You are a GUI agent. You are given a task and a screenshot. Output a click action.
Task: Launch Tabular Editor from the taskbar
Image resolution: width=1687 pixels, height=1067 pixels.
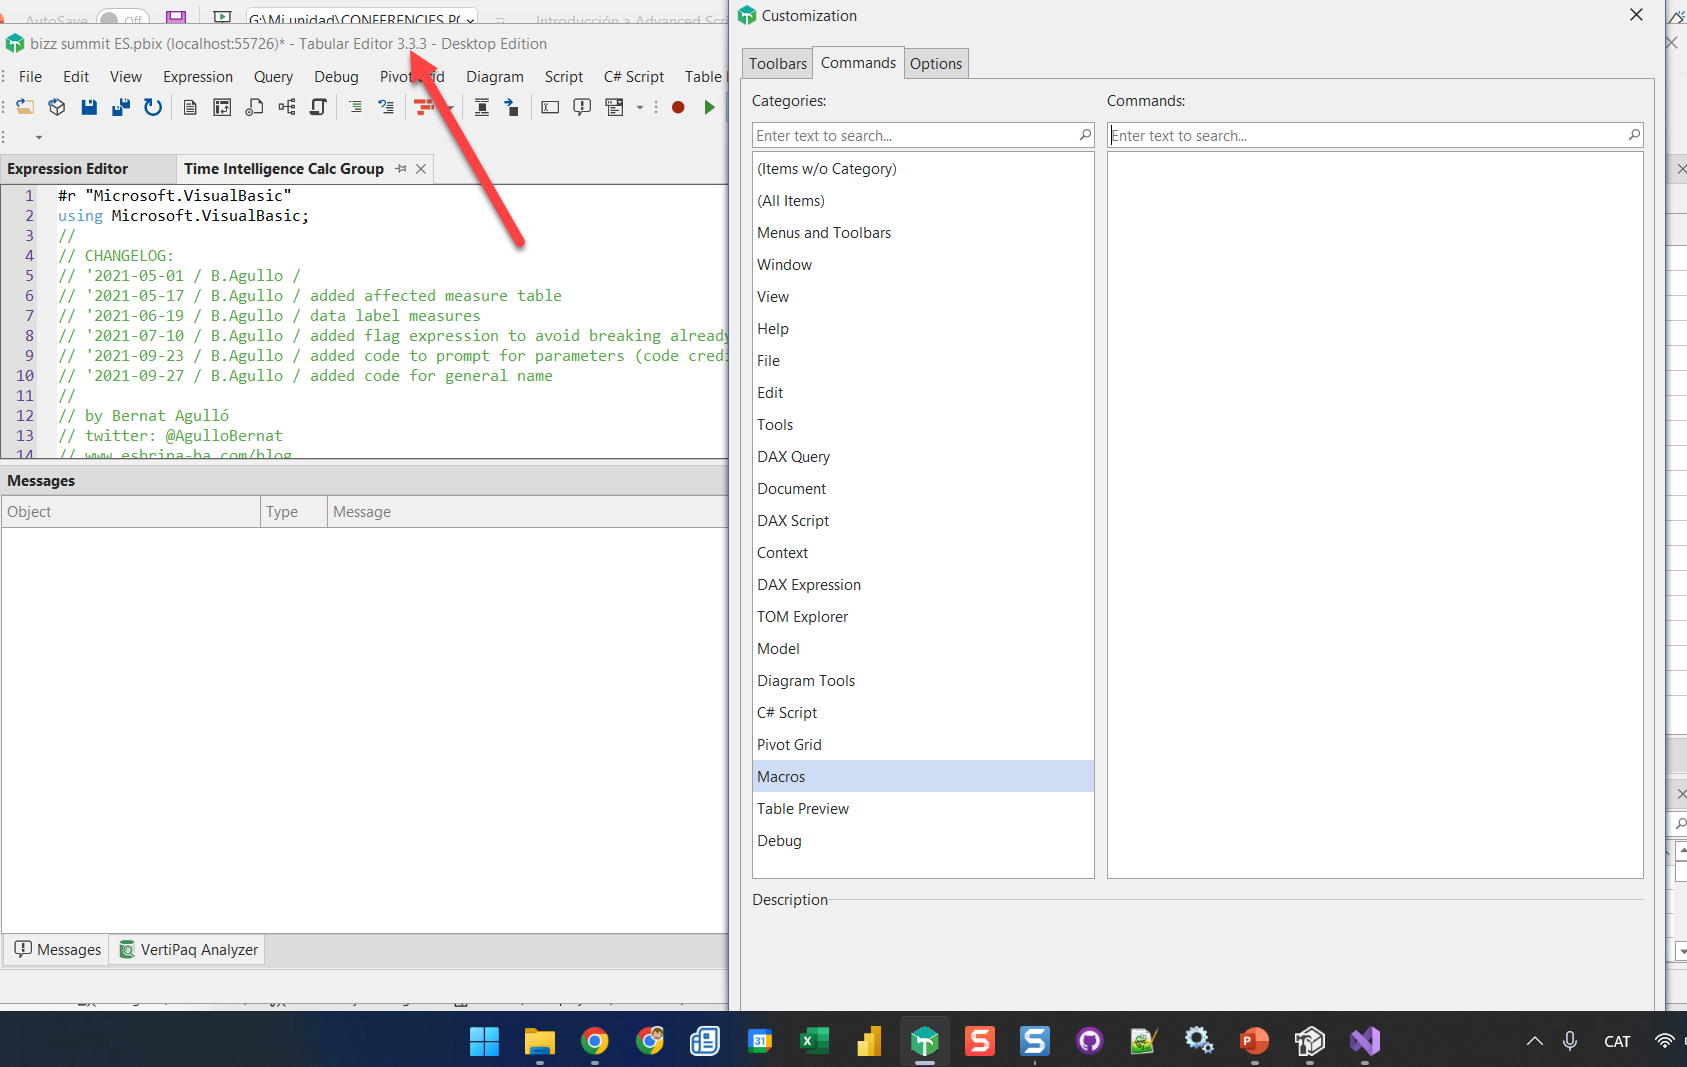[x=924, y=1041]
